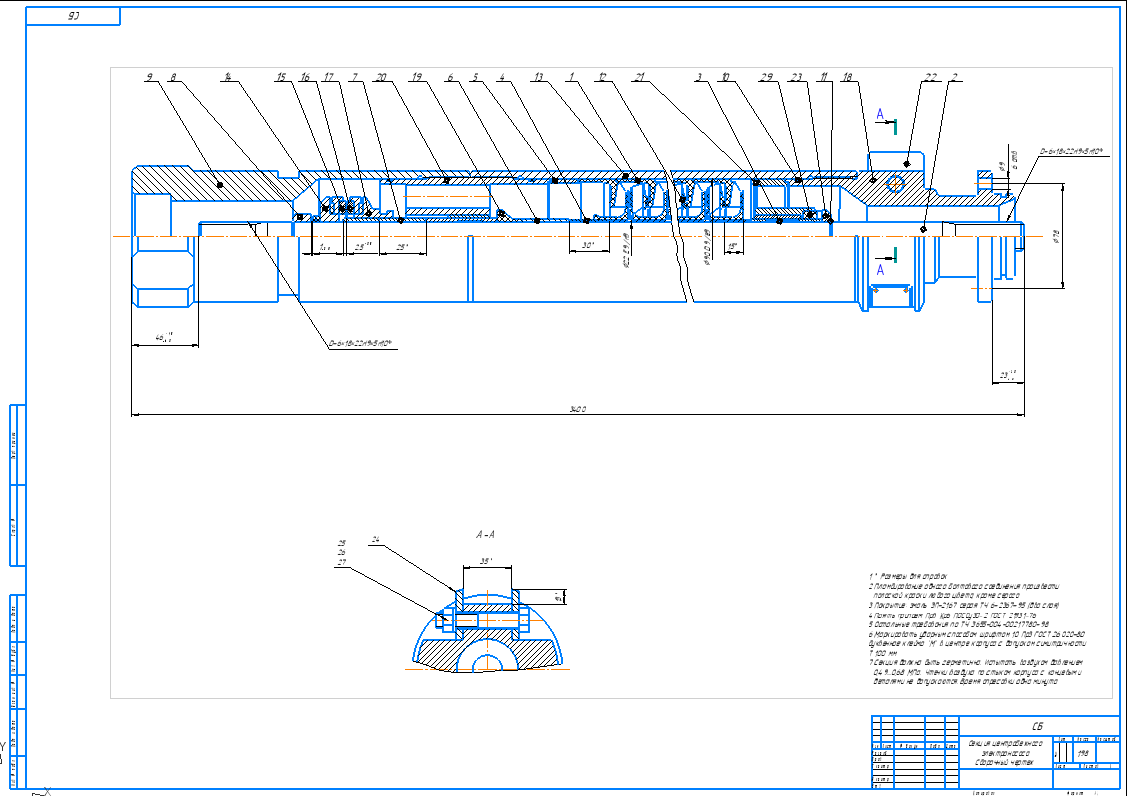
Task: Select the spline designation callout at the right shaft end
Action: 1072,151
